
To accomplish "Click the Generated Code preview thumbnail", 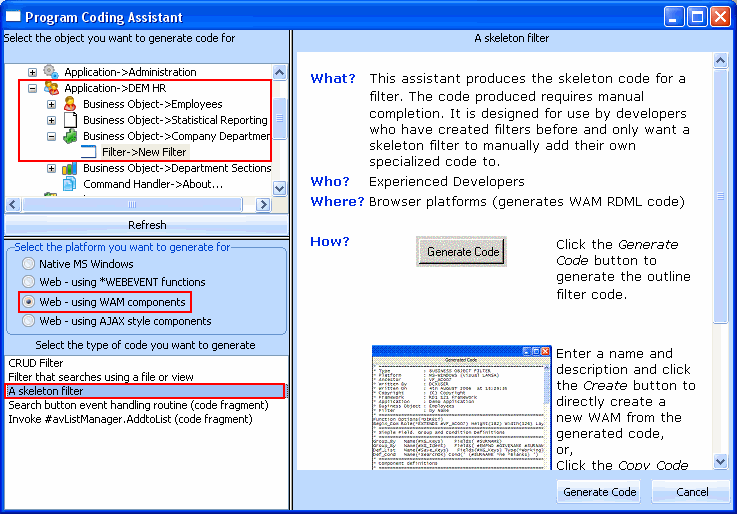I will (461, 407).
